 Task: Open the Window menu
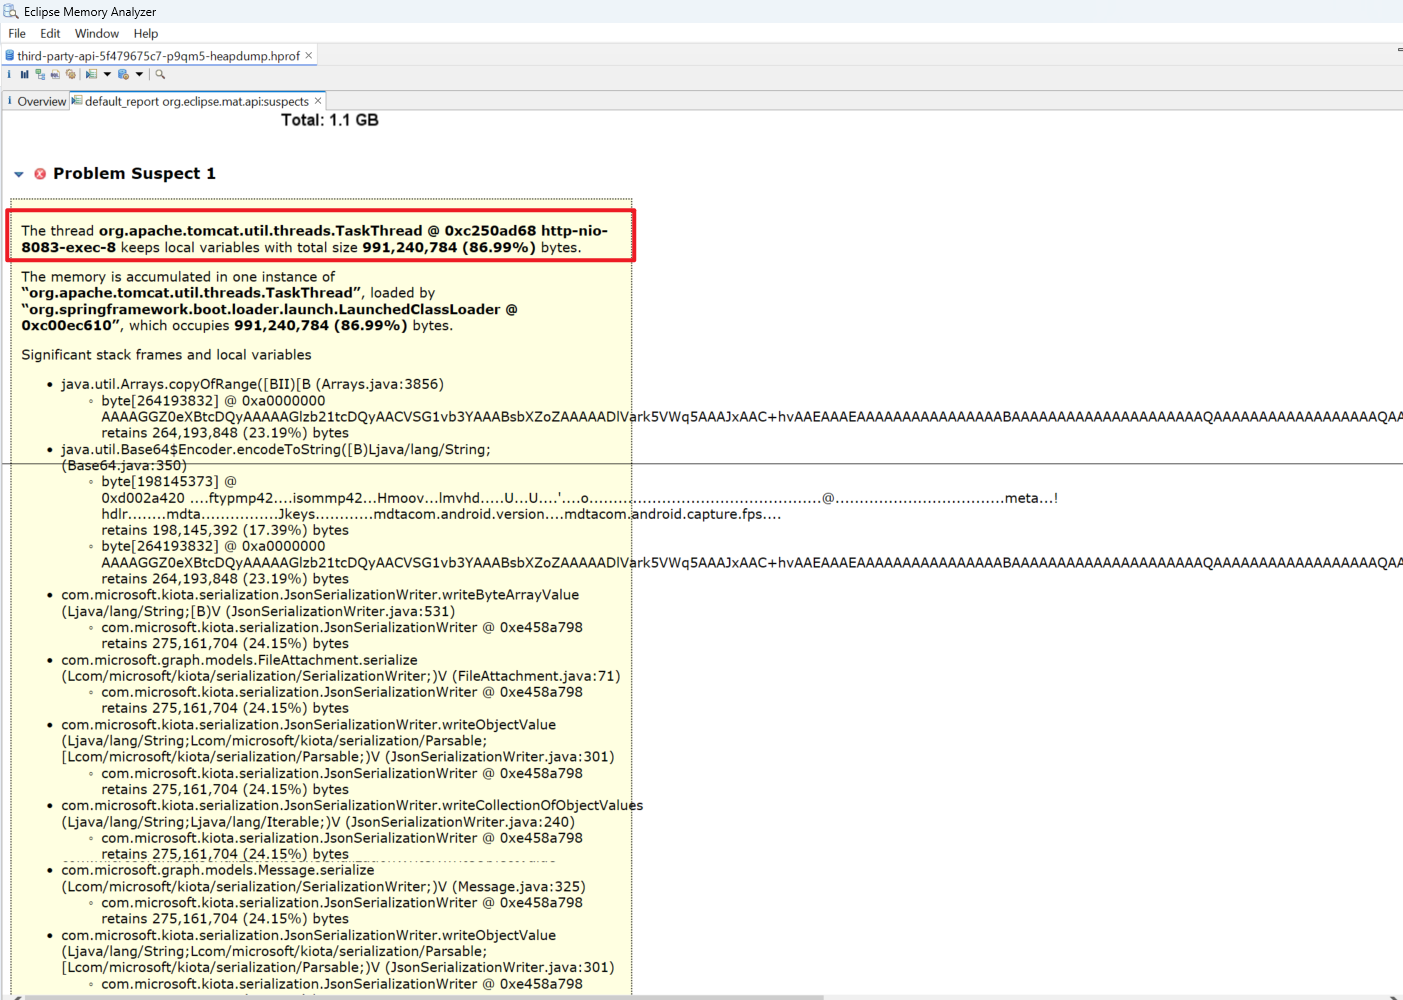coord(96,33)
